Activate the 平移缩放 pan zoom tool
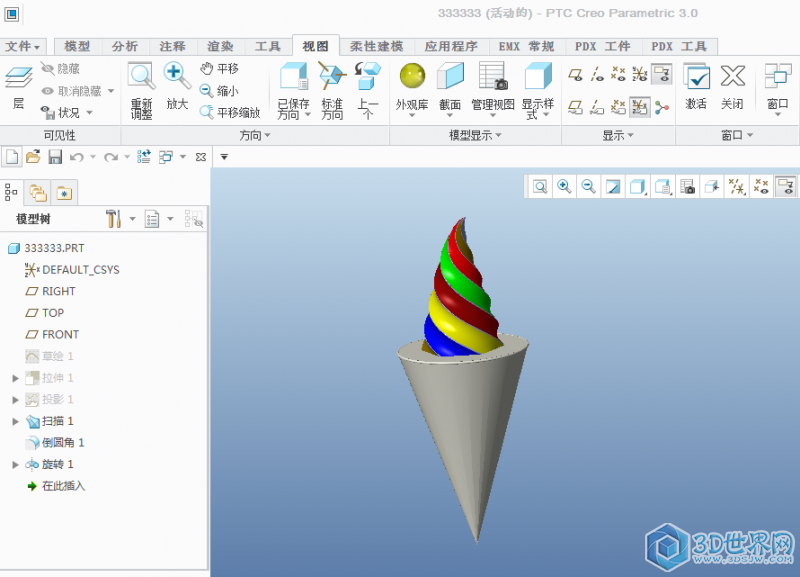 230,112
